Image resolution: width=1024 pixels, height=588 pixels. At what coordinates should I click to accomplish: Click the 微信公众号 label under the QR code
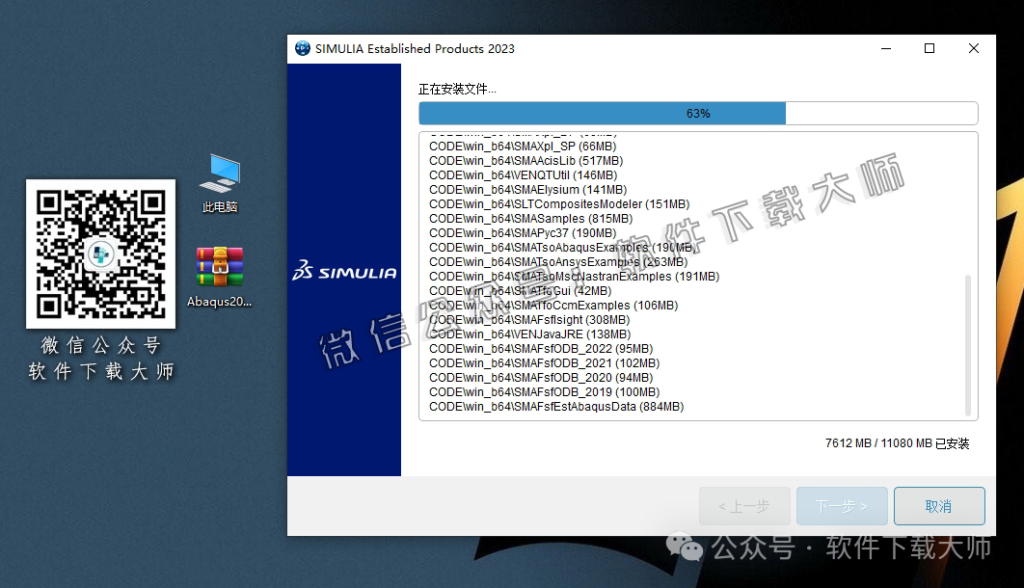(x=99, y=345)
